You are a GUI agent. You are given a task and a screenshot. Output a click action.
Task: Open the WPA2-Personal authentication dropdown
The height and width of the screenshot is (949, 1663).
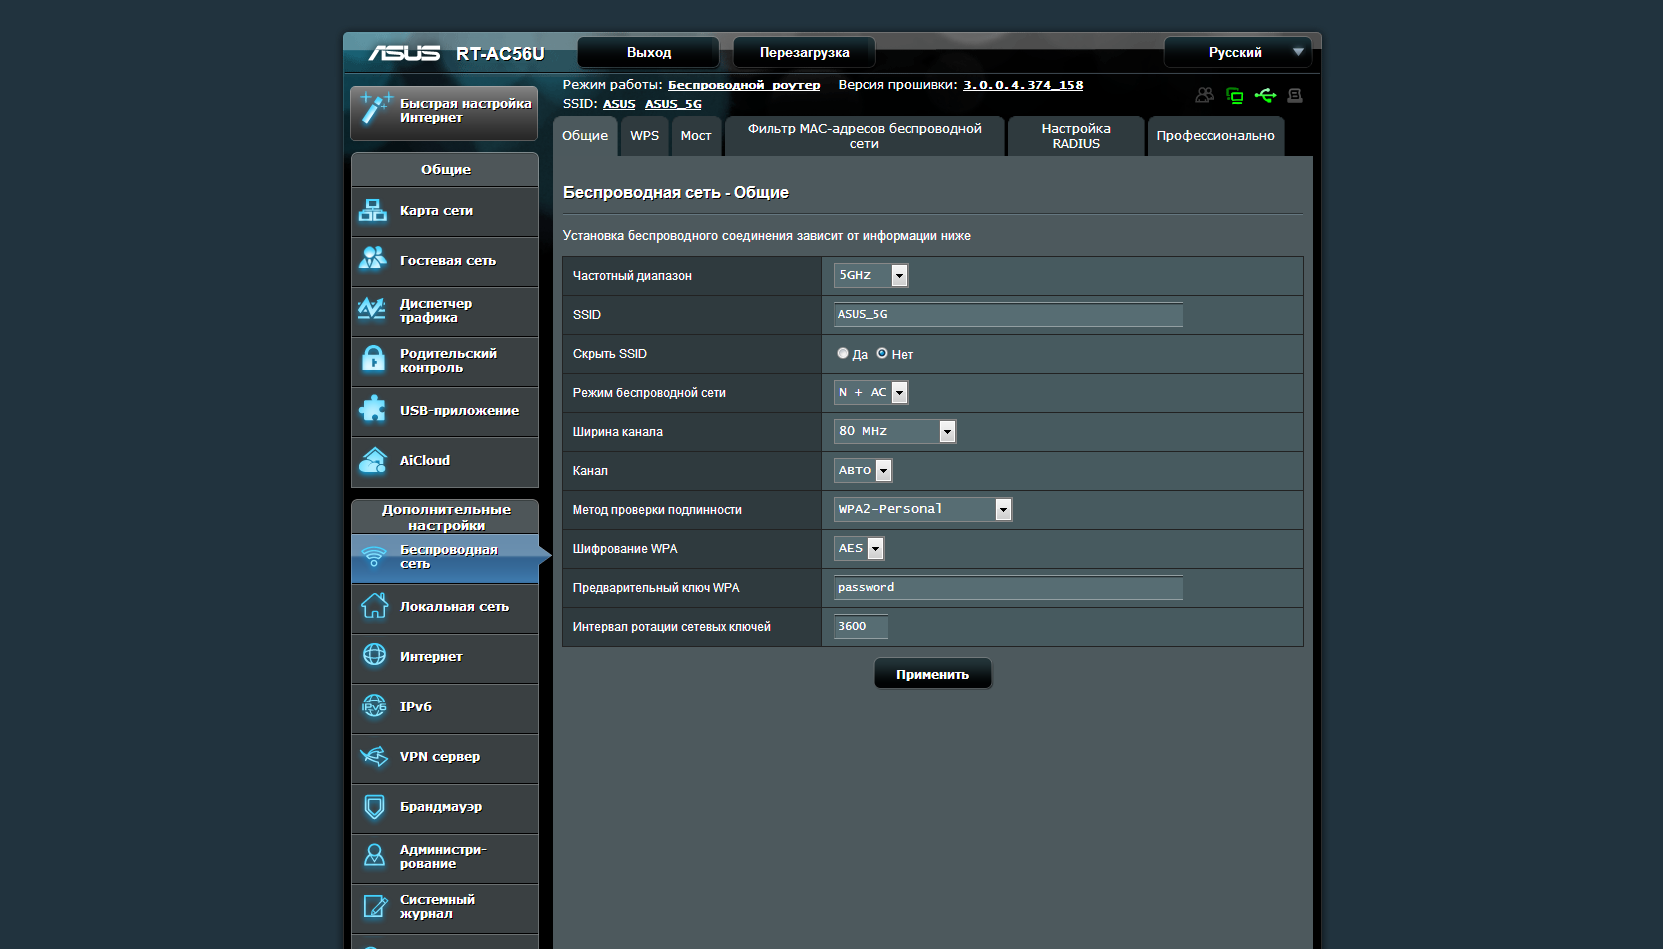(923, 509)
